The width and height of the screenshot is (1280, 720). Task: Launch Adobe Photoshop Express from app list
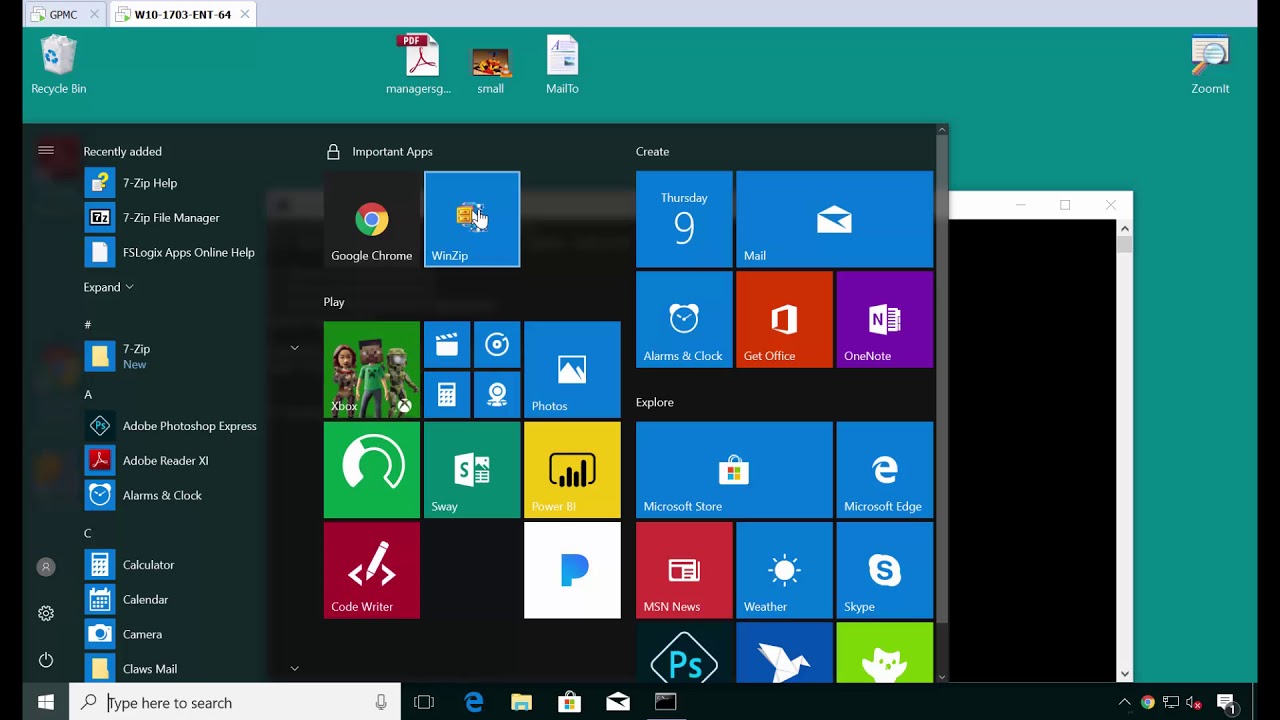(171, 426)
